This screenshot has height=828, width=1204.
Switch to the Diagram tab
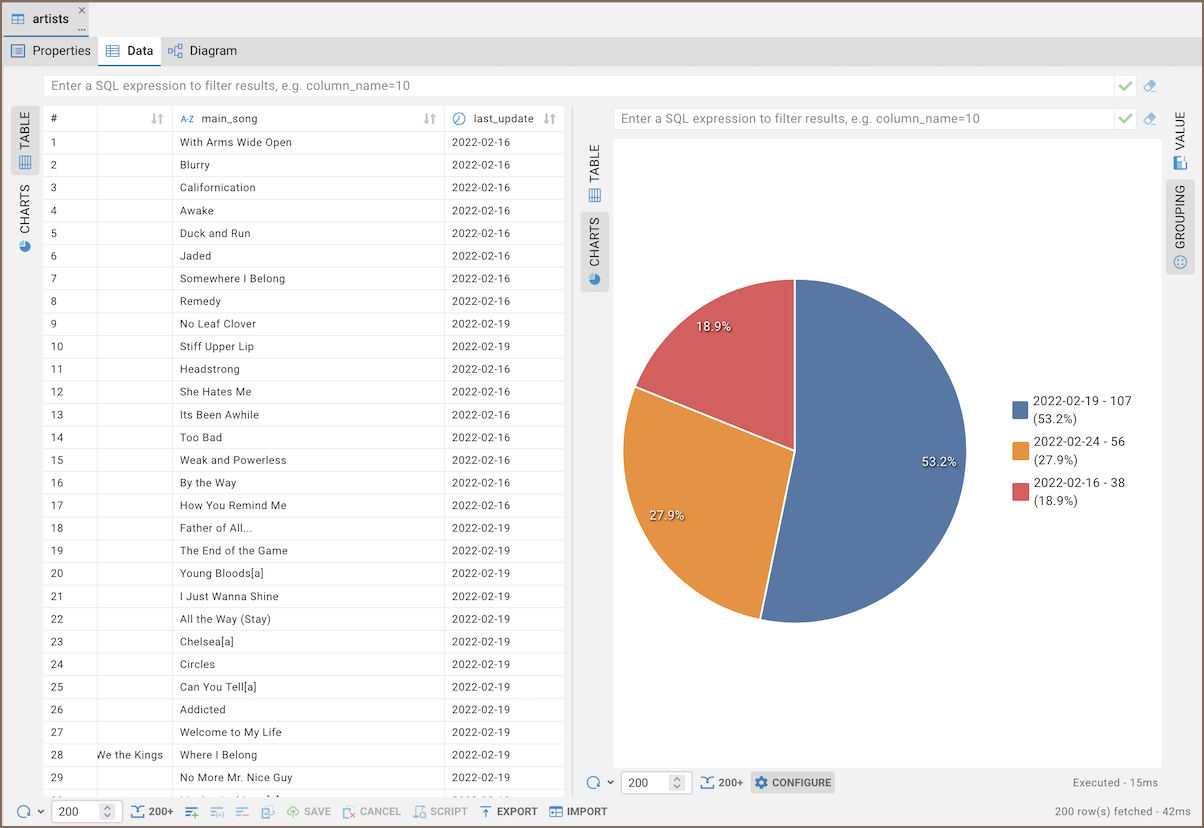[x=202, y=51]
